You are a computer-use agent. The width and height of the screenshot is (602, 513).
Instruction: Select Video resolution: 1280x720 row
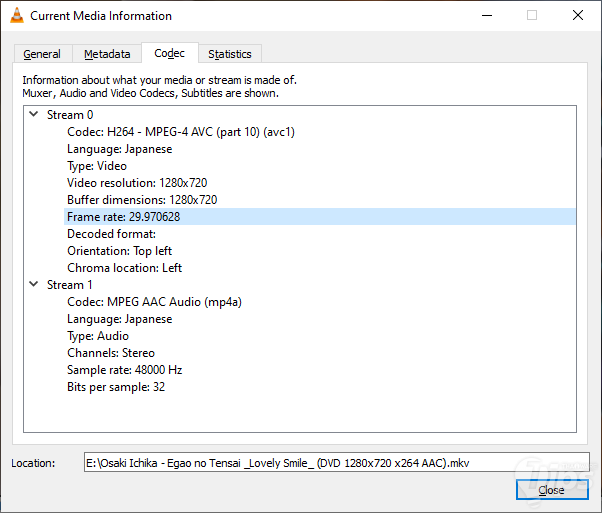tap(320, 183)
